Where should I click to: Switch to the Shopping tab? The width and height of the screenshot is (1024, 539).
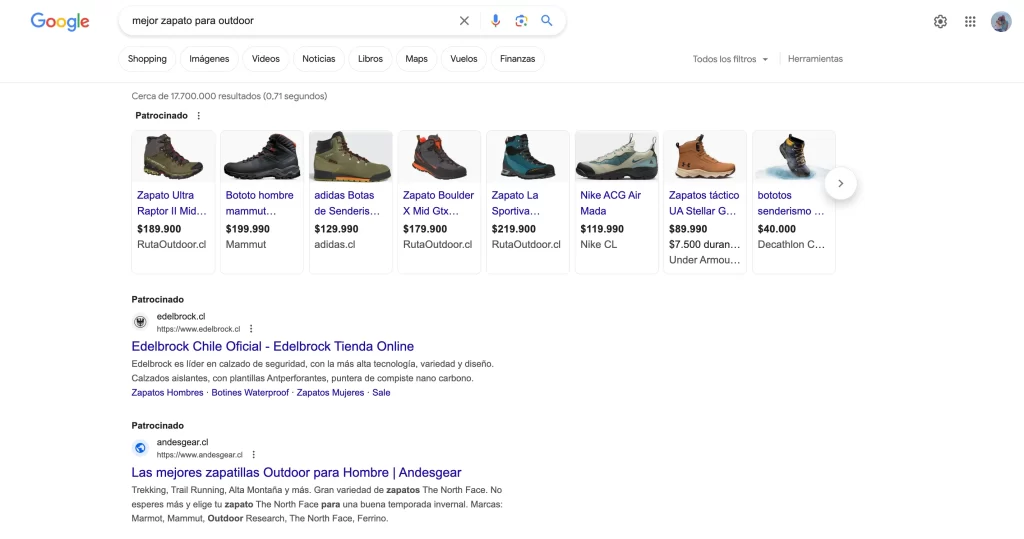(x=147, y=59)
